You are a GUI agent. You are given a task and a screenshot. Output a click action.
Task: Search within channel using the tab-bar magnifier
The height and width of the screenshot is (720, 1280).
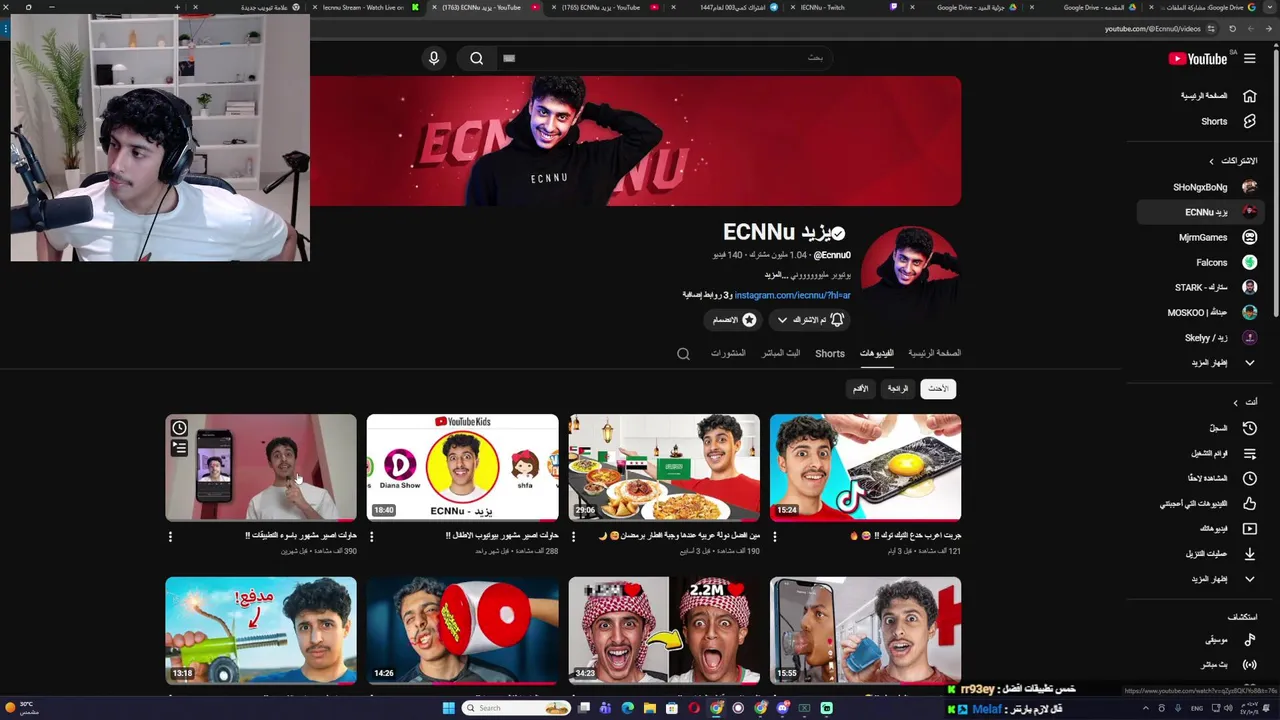tap(683, 353)
